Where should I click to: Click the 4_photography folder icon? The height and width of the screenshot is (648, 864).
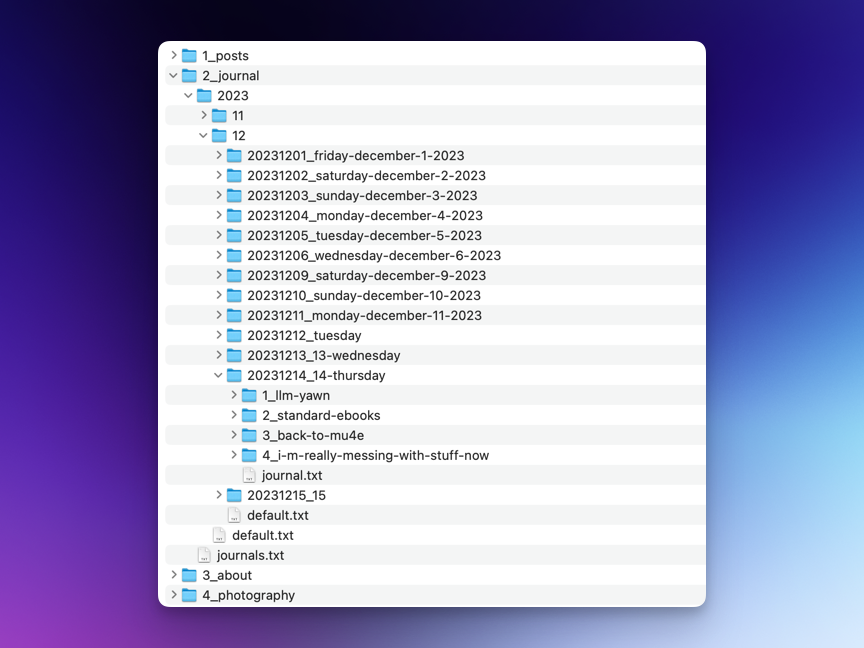[190, 595]
